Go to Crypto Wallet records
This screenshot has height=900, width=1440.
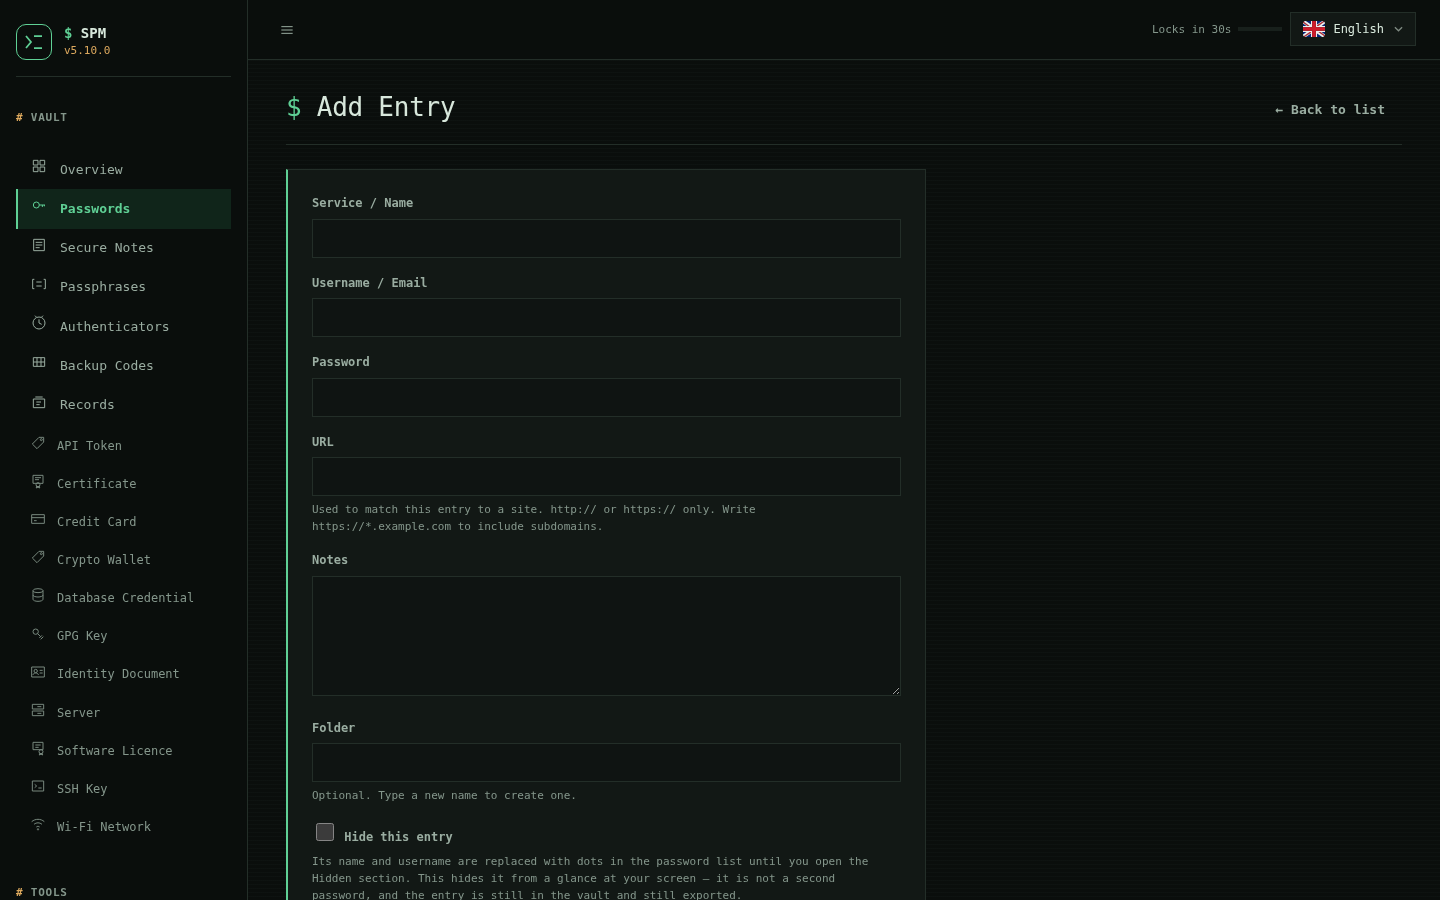tap(124, 559)
